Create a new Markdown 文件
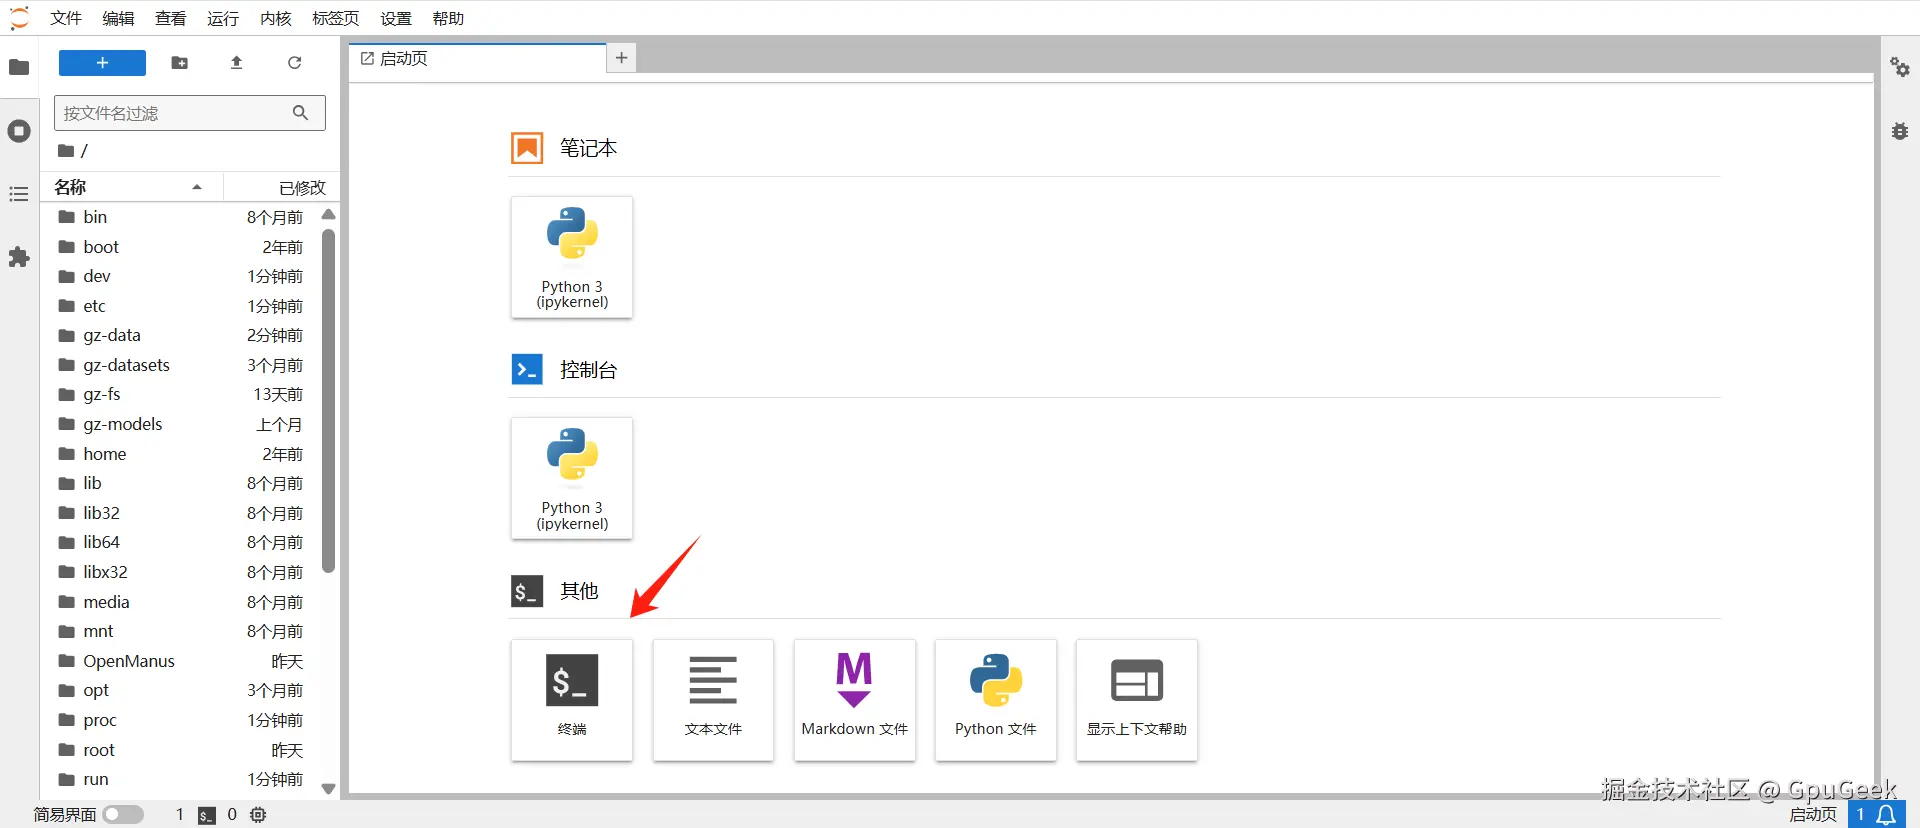Image resolution: width=1920 pixels, height=828 pixels. click(855, 700)
